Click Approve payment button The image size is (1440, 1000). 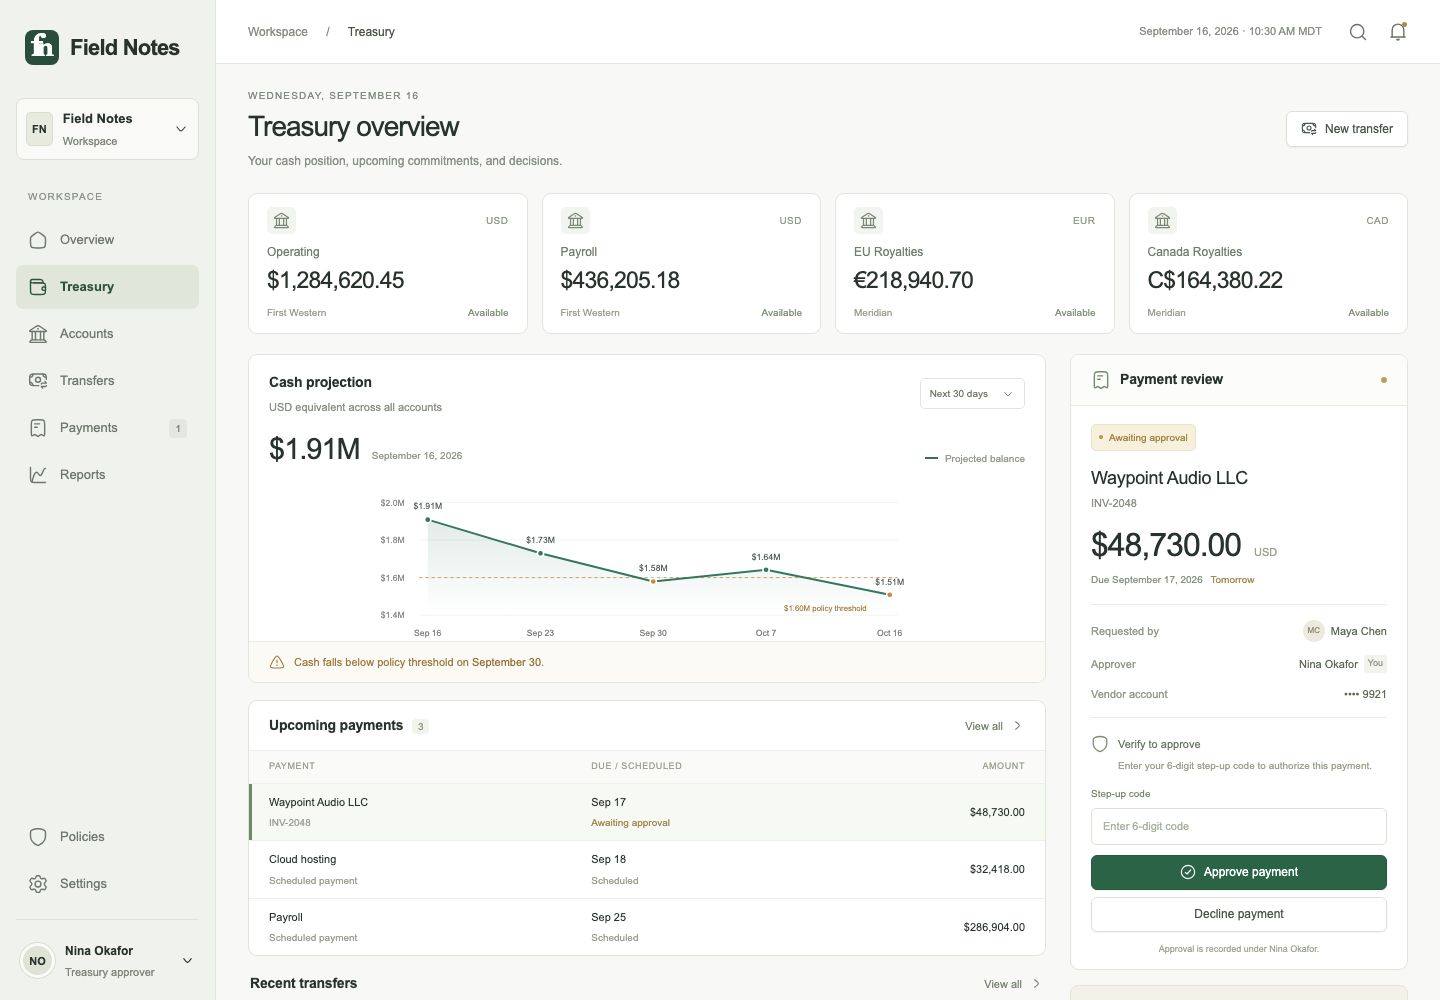1238,872
